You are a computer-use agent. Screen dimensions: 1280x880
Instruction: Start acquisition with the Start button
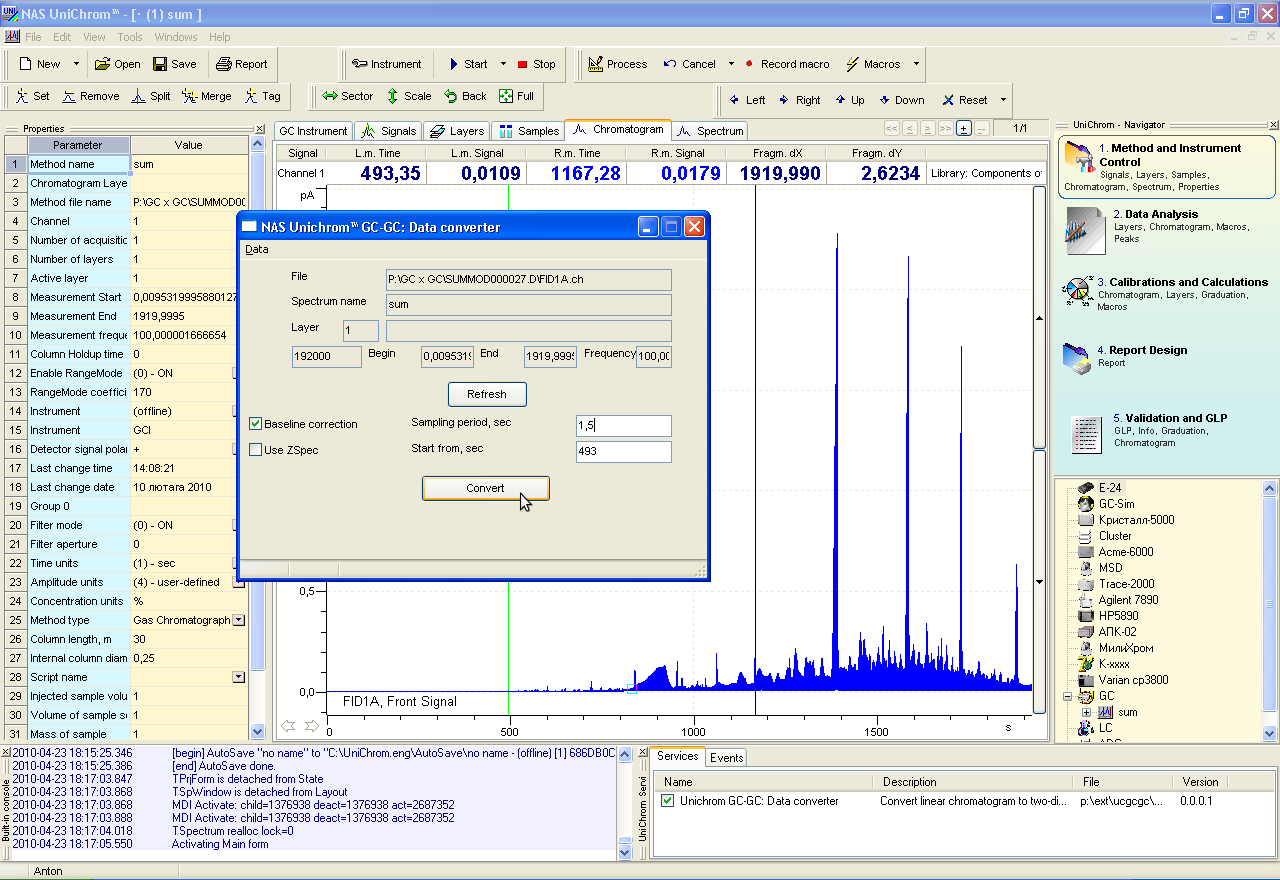[467, 64]
